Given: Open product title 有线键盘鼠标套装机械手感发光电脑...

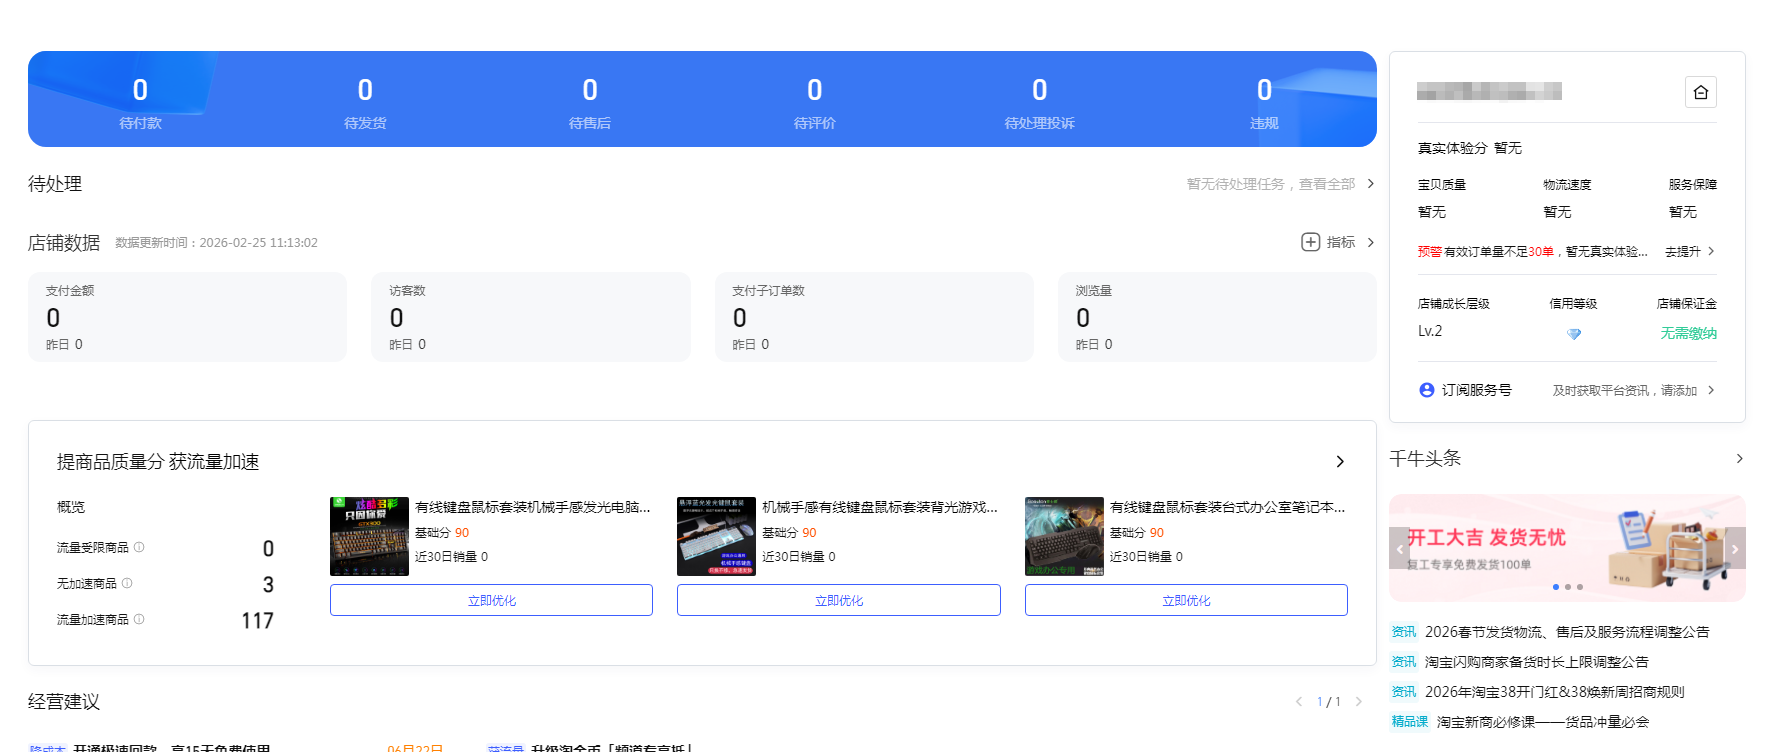Looking at the screenshot, I should 532,507.
